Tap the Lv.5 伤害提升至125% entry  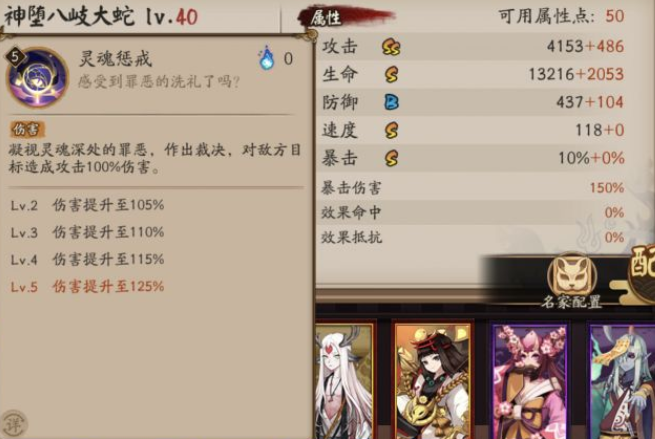87,287
